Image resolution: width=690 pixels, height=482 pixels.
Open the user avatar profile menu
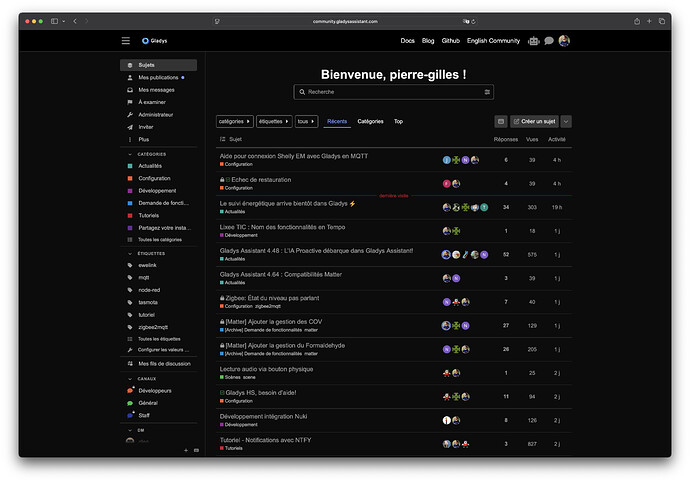coord(564,41)
